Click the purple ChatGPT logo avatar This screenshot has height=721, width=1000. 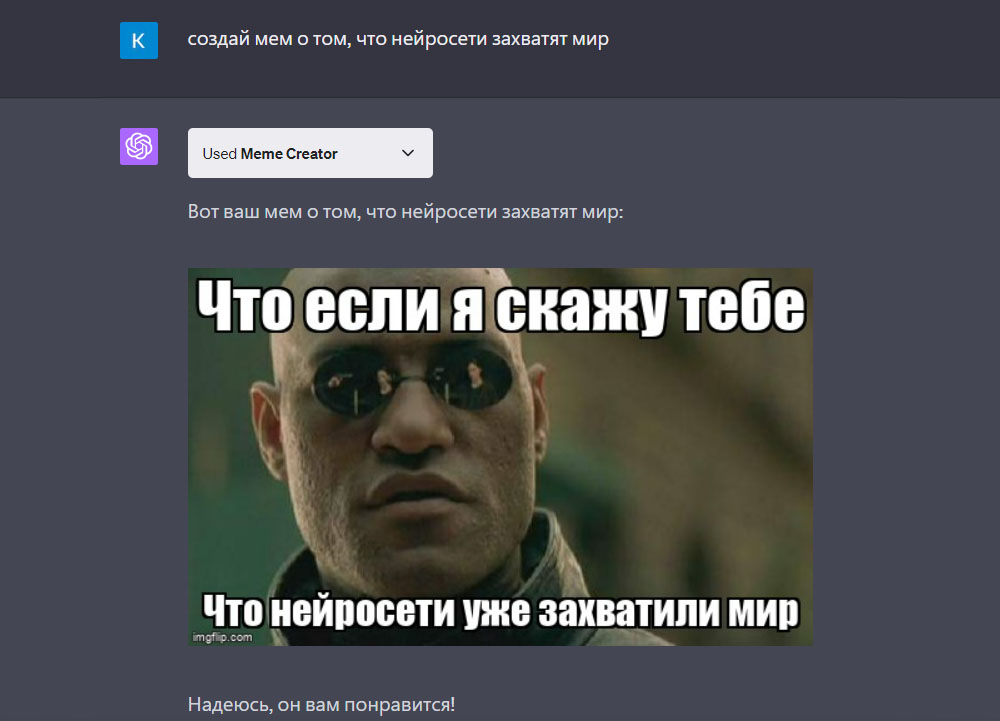coord(139,147)
